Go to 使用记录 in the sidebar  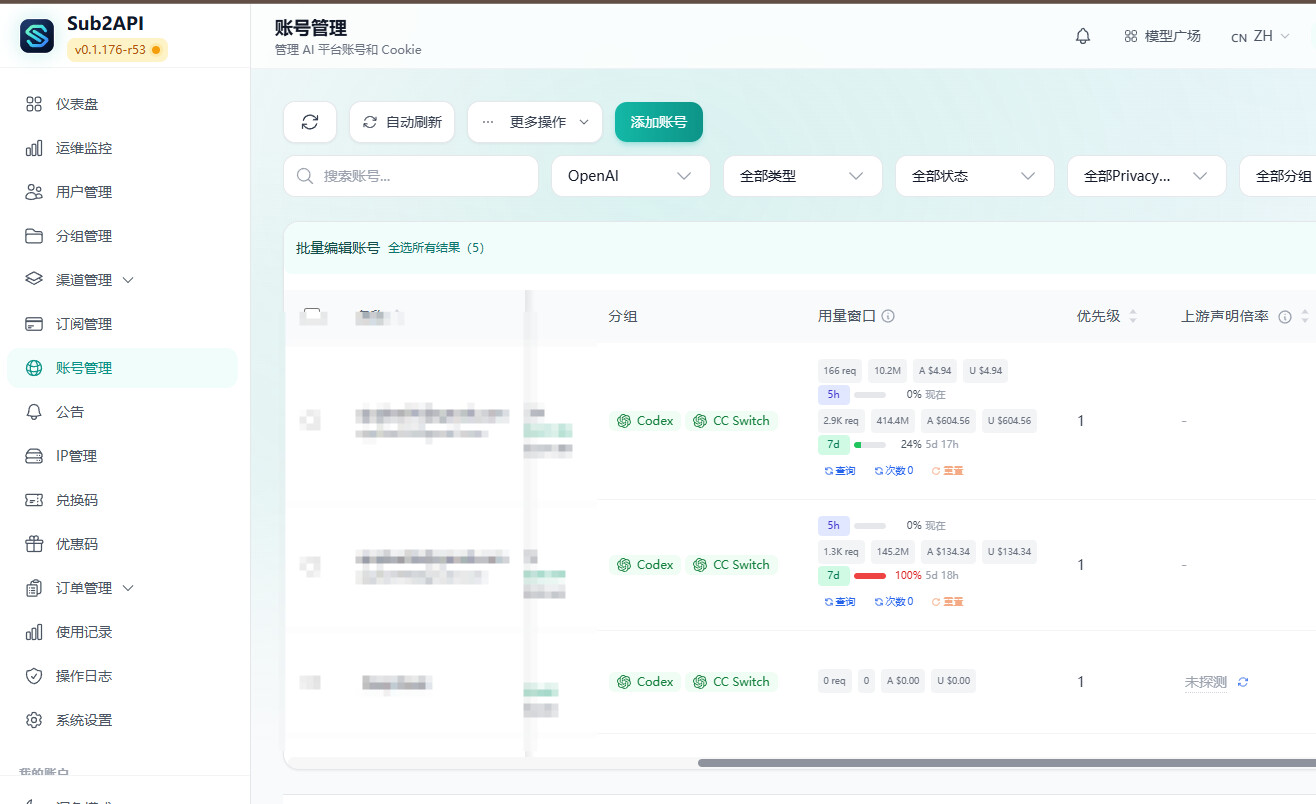point(122,632)
